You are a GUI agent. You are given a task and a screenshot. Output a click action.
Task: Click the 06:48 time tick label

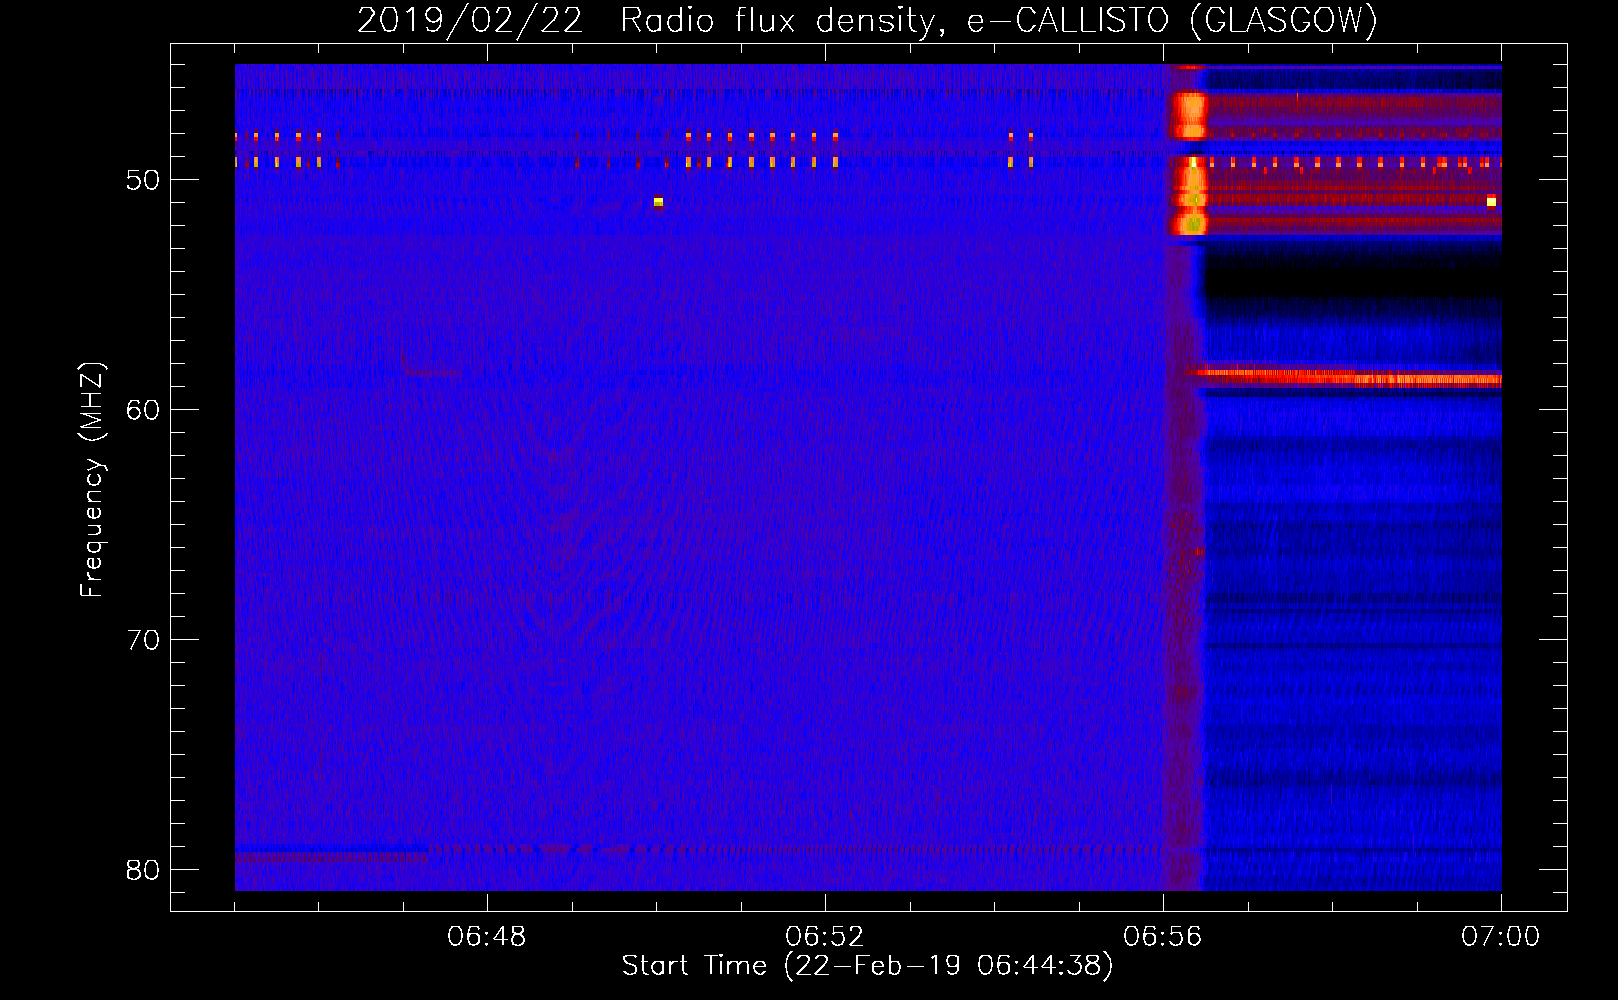(487, 937)
